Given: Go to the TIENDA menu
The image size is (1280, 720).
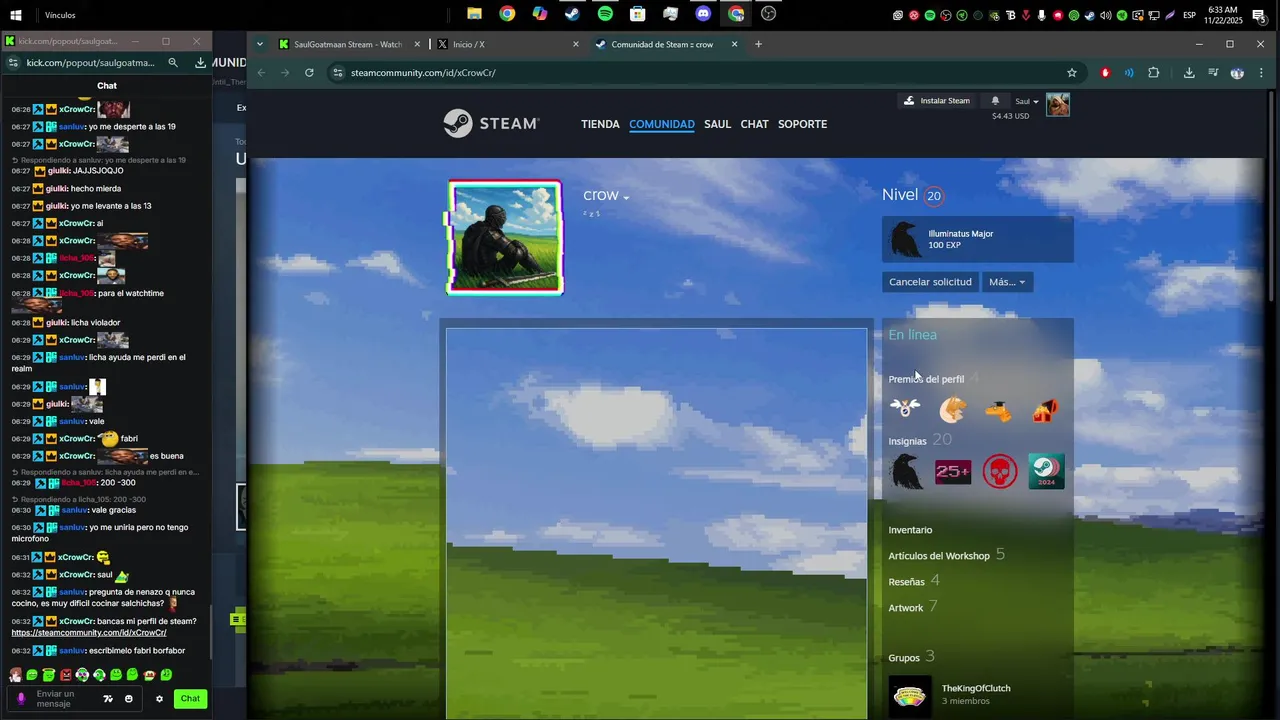Looking at the screenshot, I should [x=600, y=124].
